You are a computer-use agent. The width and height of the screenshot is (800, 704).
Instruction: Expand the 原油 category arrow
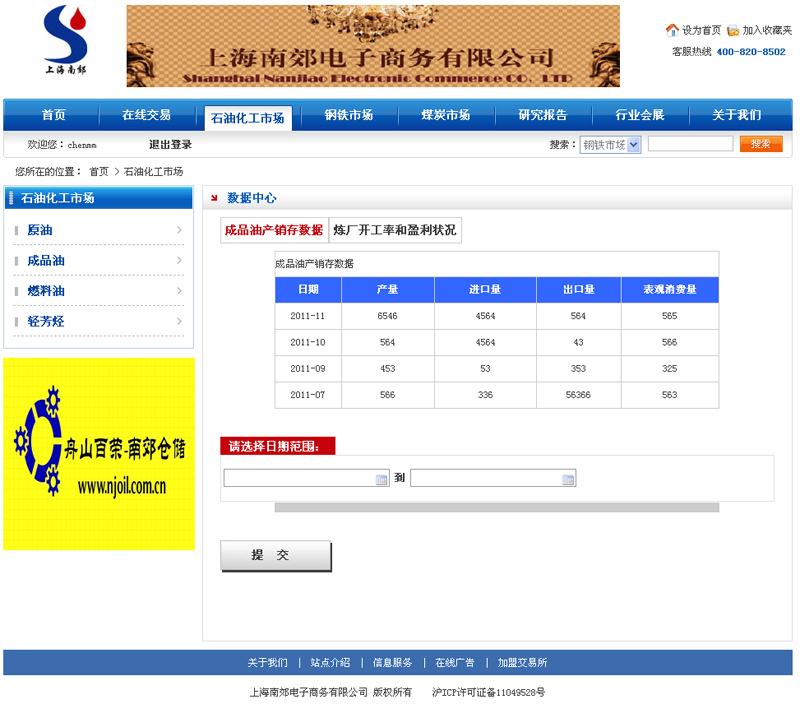179,230
